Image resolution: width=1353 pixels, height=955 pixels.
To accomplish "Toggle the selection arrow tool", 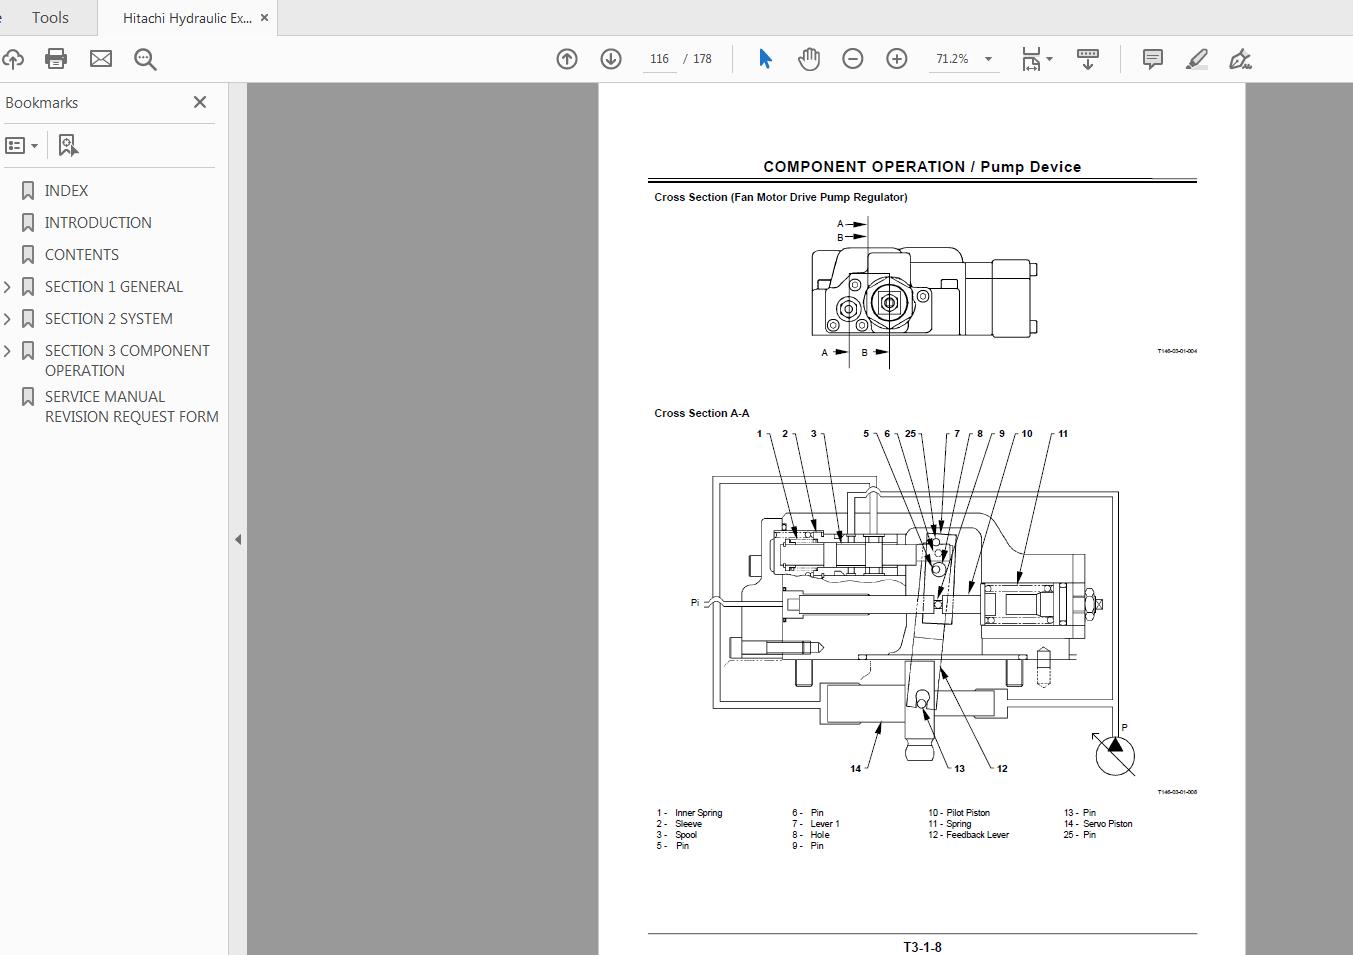I will point(763,58).
